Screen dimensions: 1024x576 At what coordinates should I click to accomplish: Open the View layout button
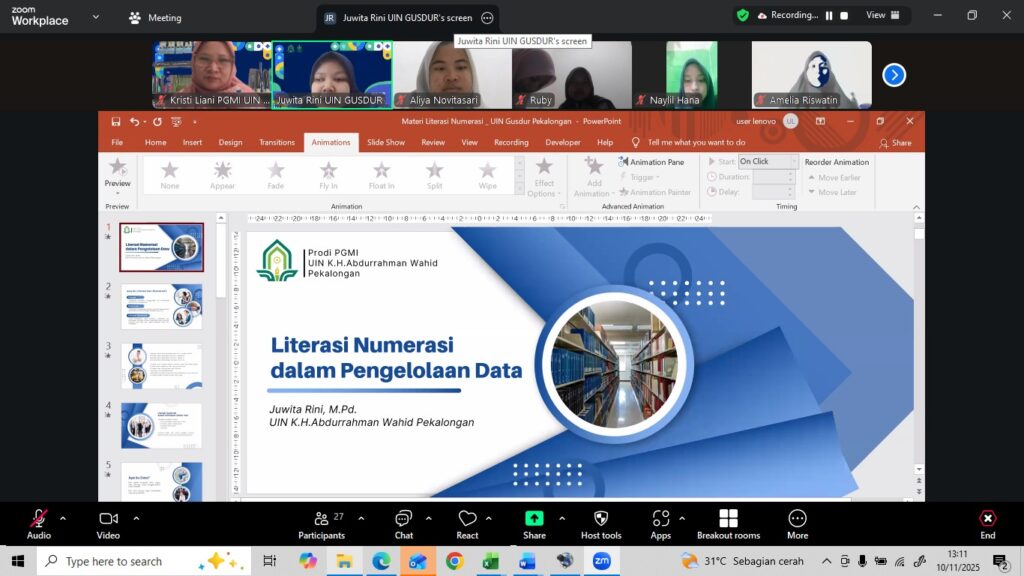point(882,16)
